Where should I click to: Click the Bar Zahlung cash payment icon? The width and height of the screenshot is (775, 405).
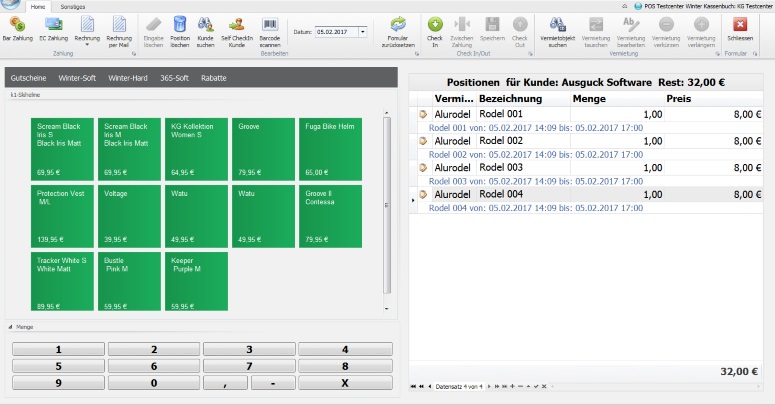coord(17,24)
